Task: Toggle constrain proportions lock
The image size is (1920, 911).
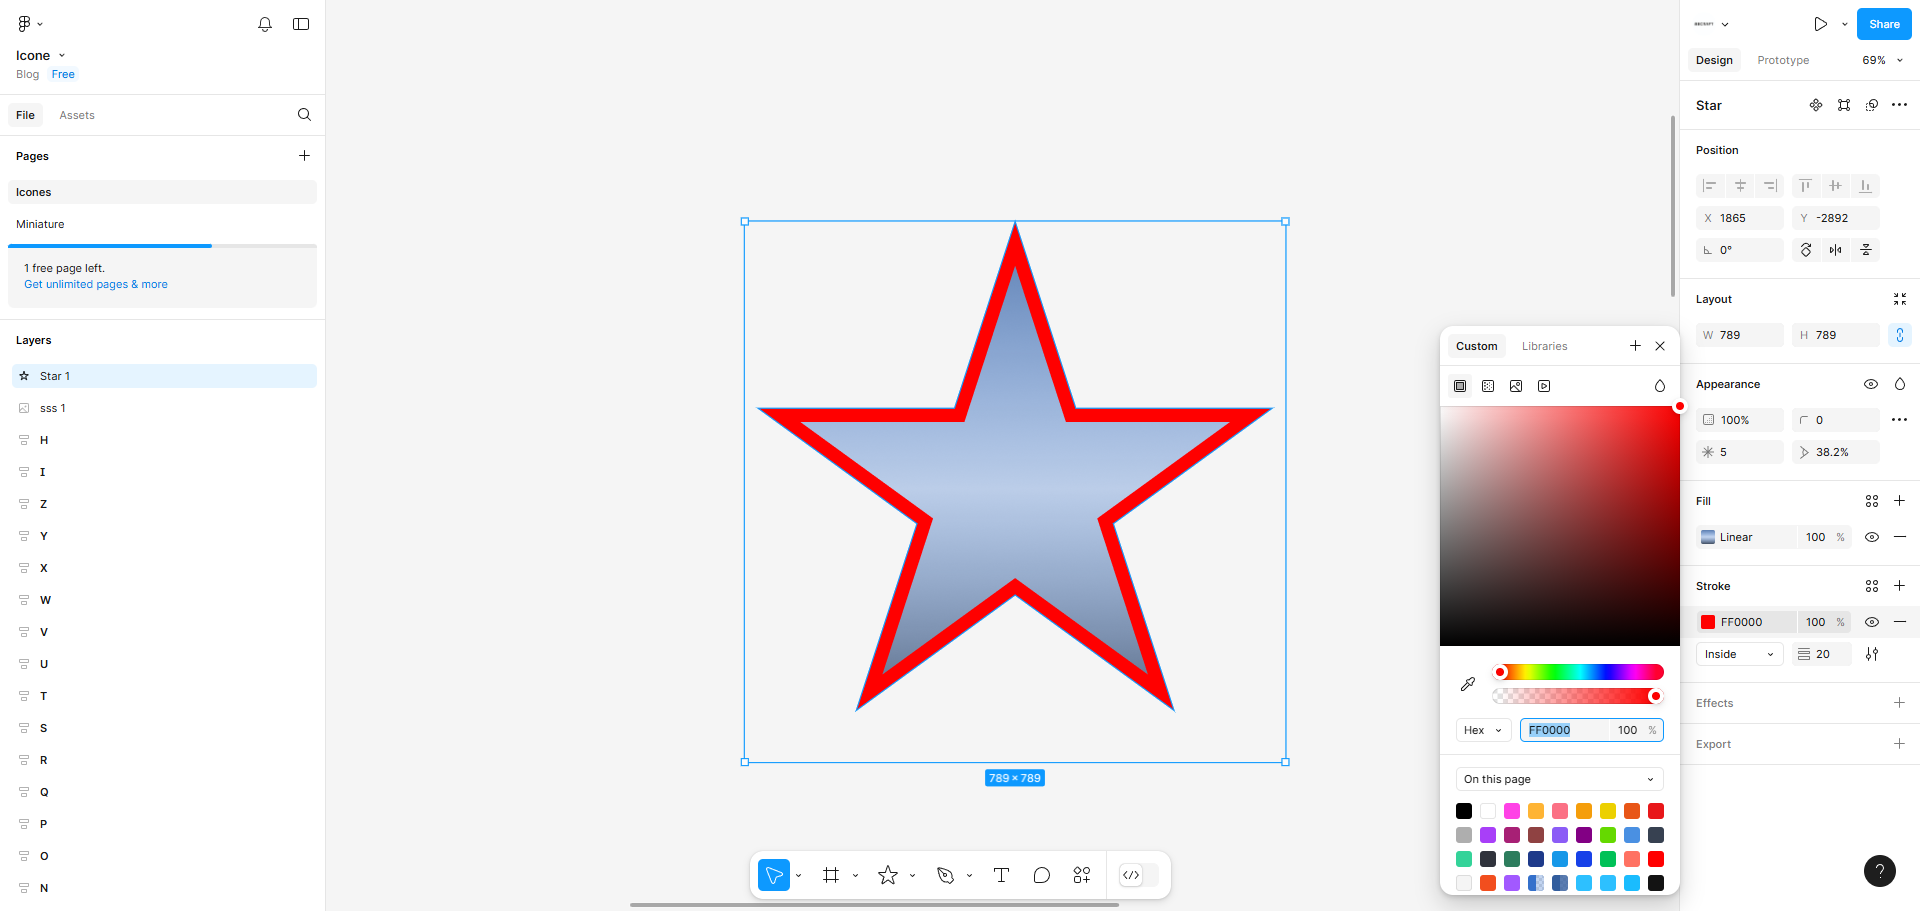Action: coord(1900,335)
